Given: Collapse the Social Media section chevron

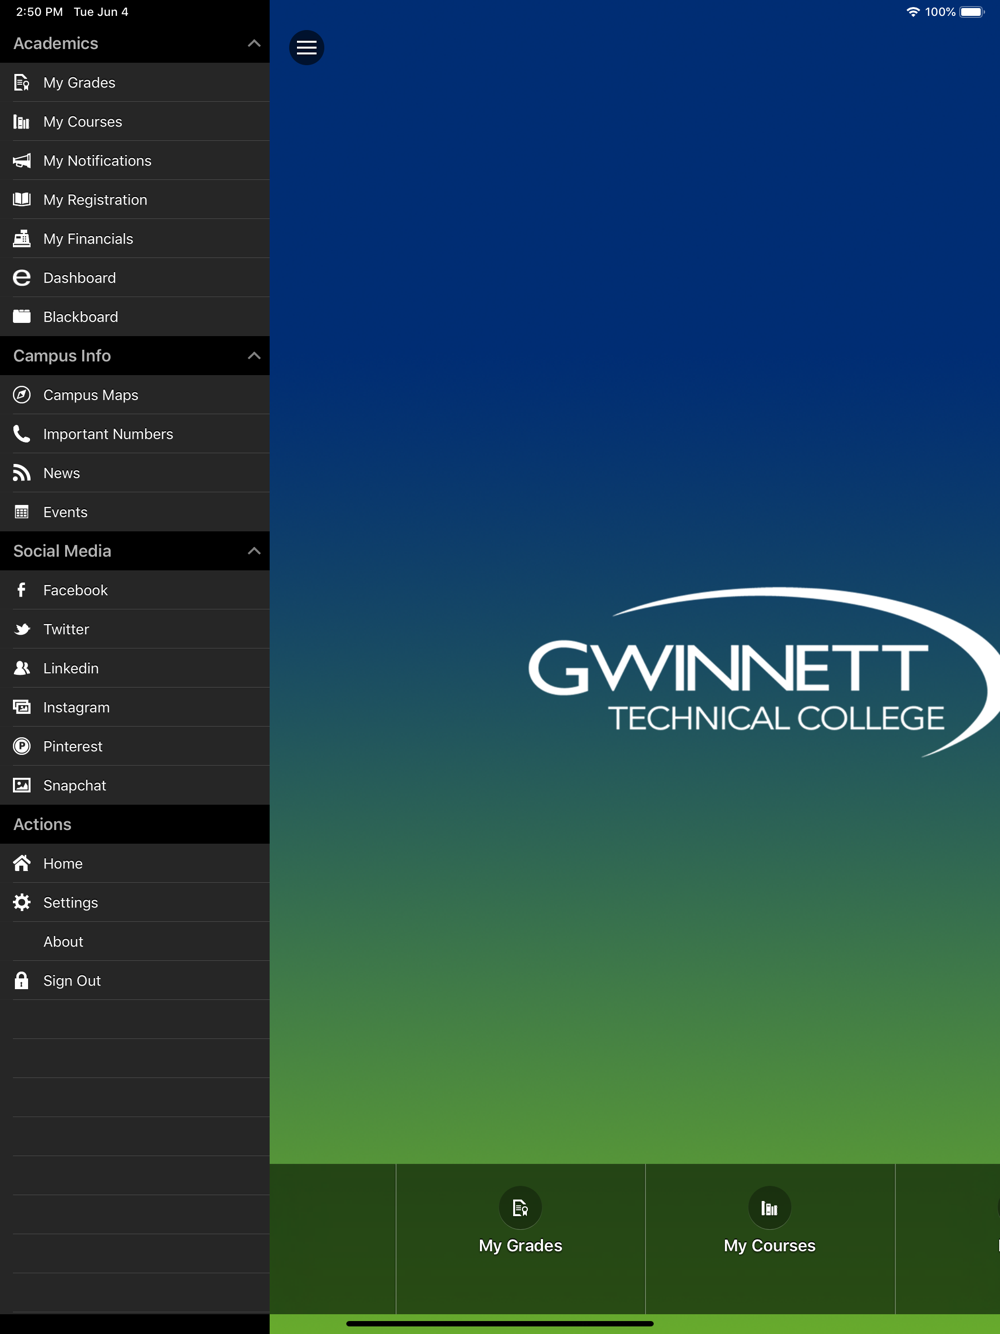Looking at the screenshot, I should pos(254,551).
